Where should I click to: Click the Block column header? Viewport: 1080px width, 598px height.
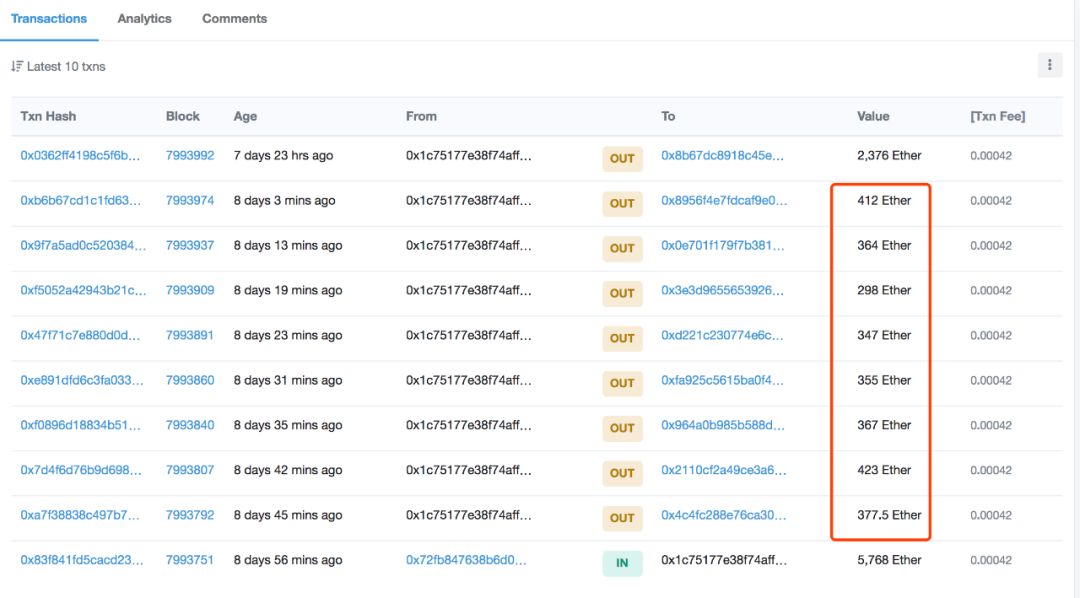pos(183,116)
